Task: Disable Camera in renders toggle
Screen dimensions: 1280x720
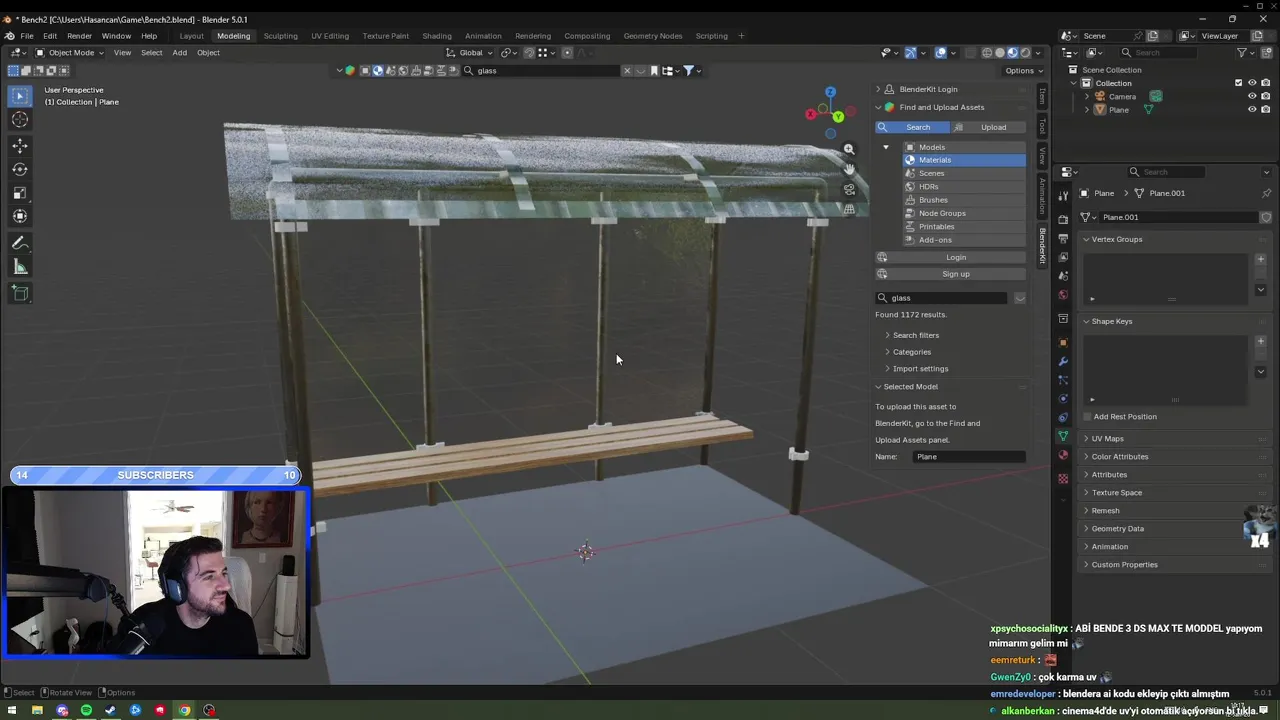Action: (1266, 97)
